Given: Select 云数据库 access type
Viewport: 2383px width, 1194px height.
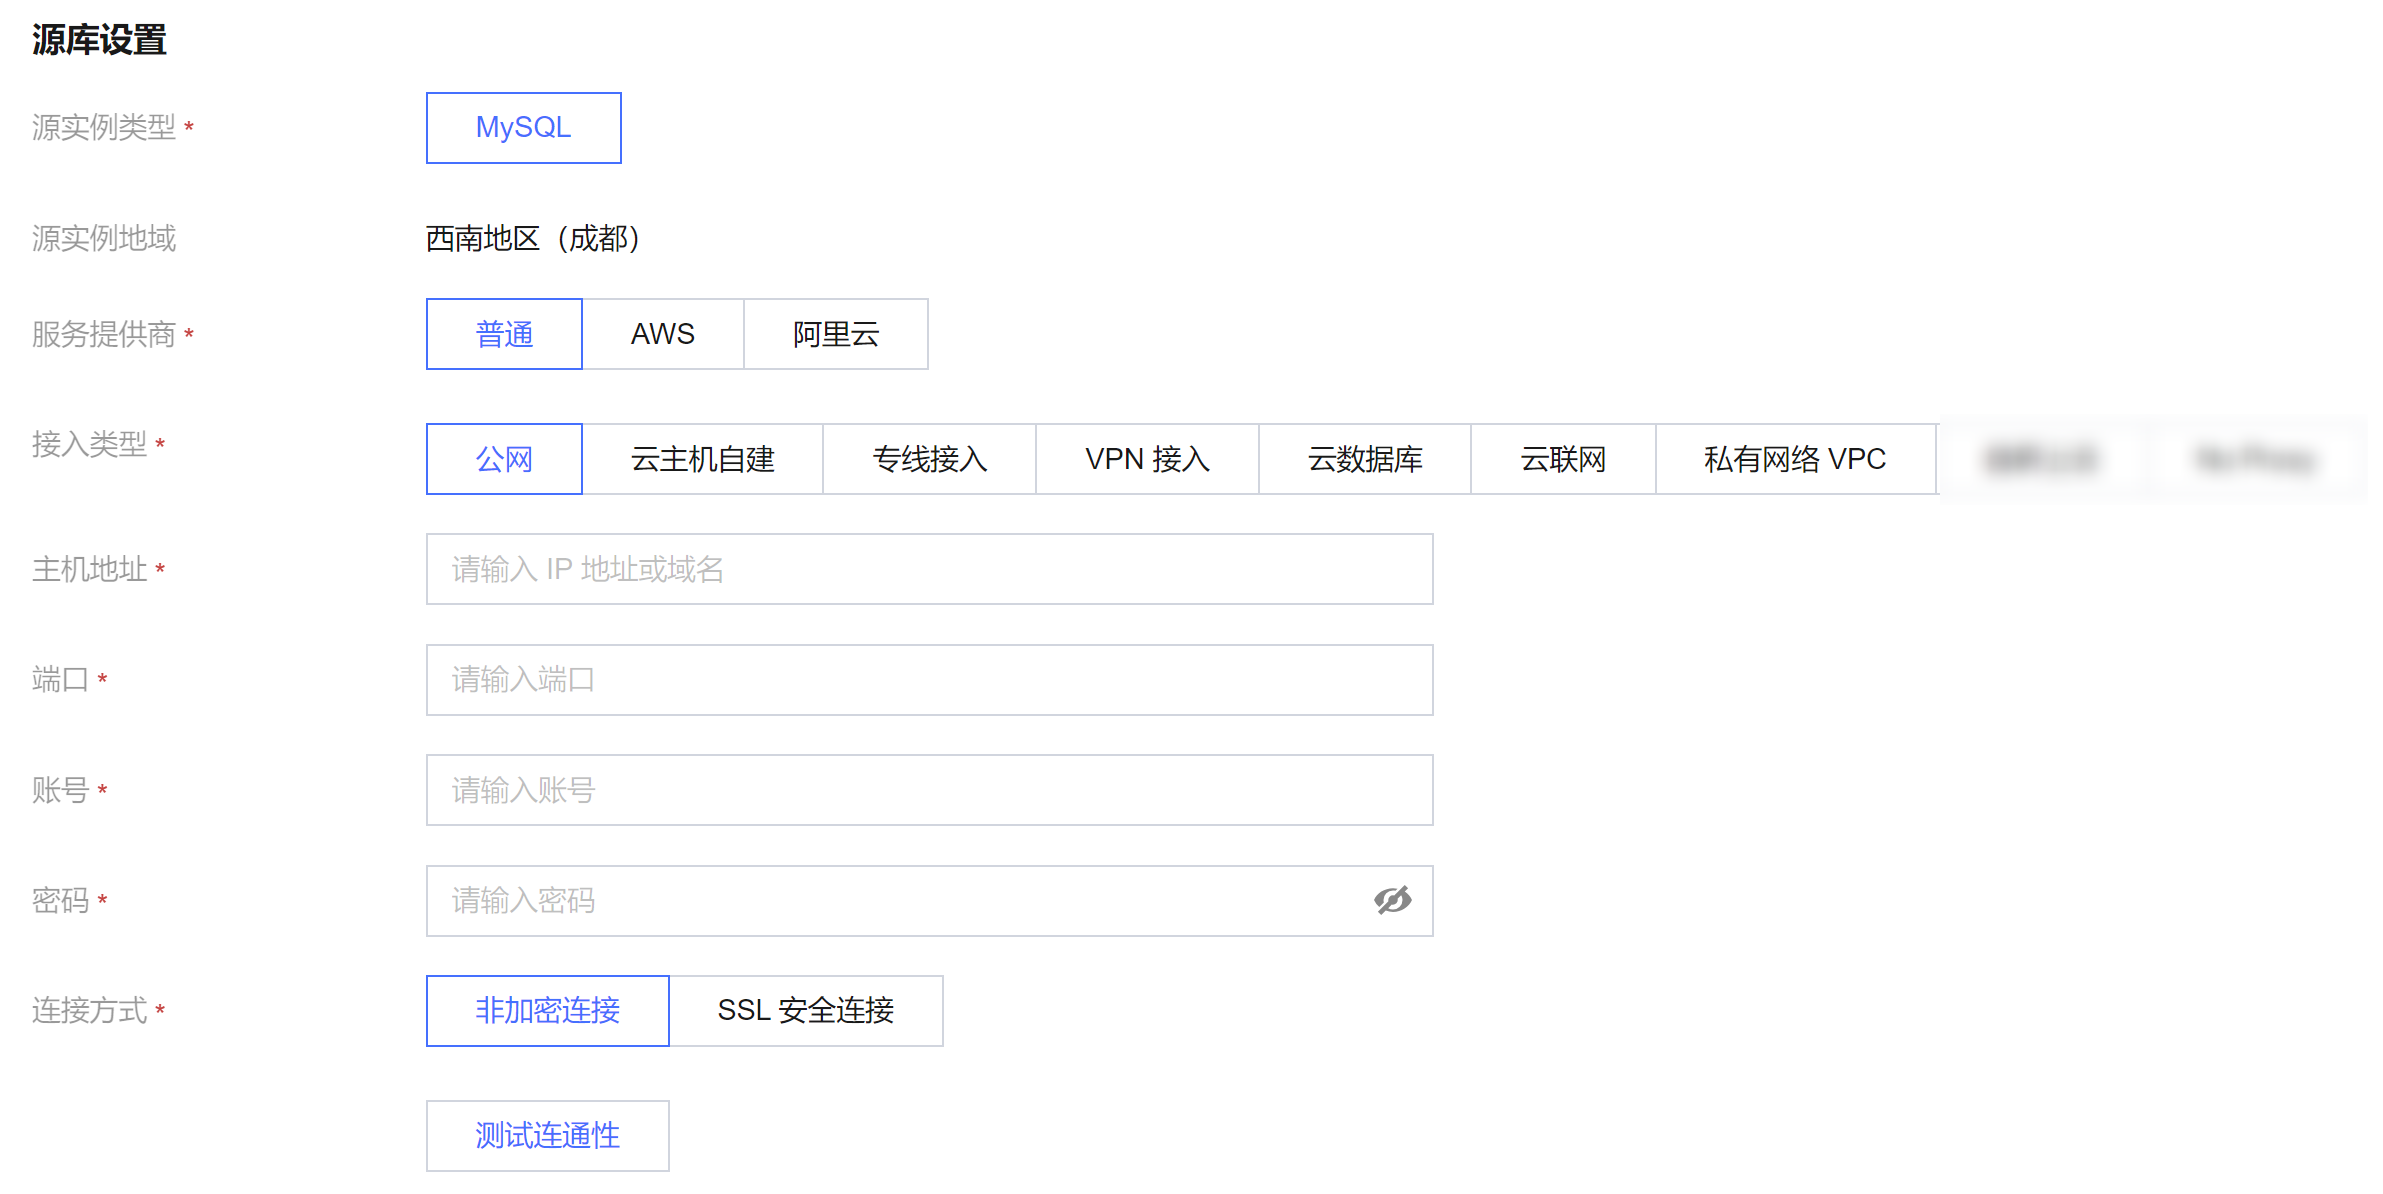Looking at the screenshot, I should pyautogui.click(x=1363, y=458).
